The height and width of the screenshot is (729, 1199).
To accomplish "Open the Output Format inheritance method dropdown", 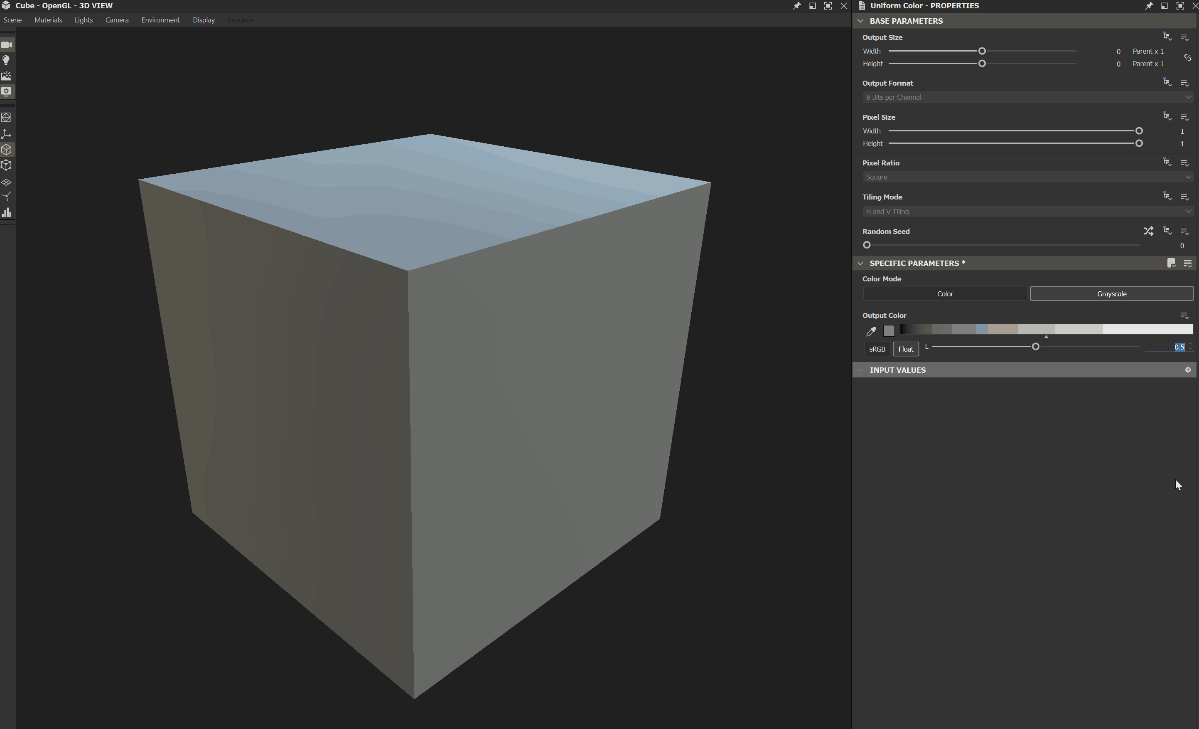I will point(1167,83).
